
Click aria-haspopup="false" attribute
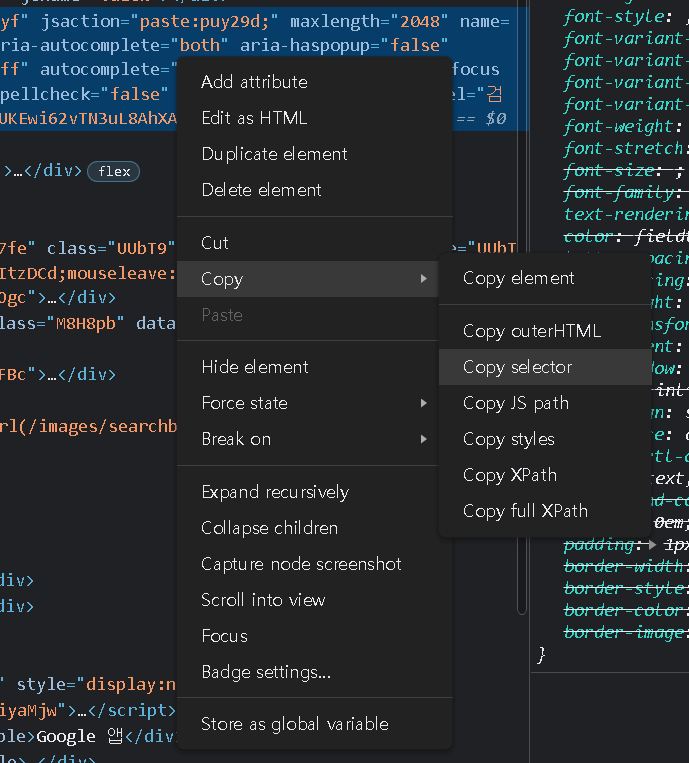(344, 45)
